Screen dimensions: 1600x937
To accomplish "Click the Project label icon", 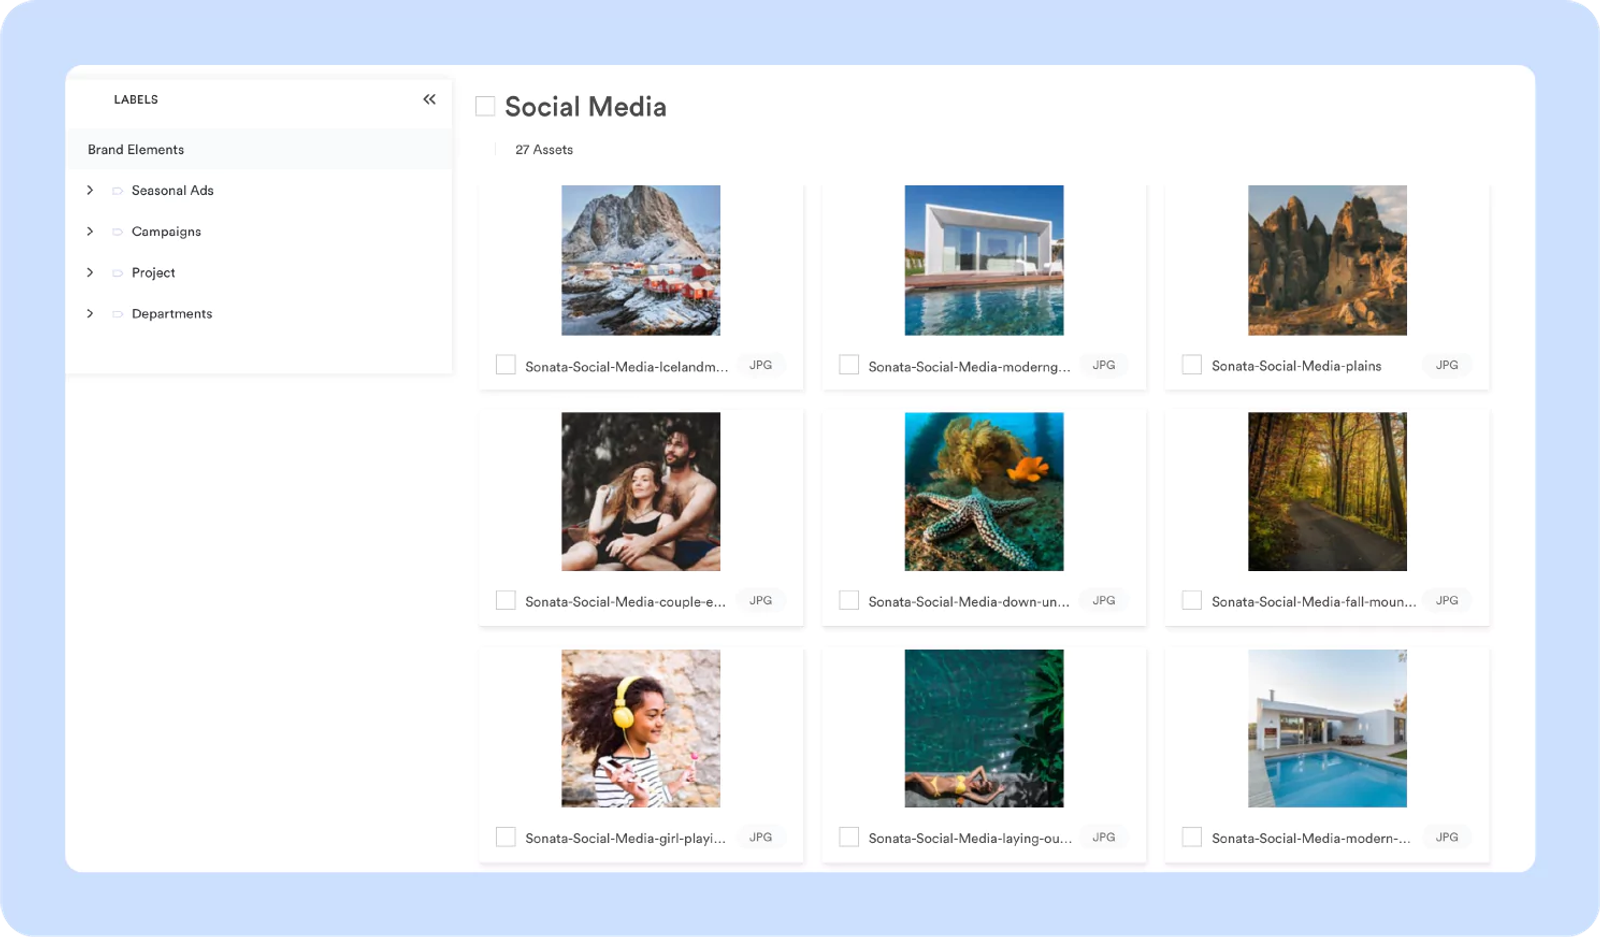I will (118, 273).
